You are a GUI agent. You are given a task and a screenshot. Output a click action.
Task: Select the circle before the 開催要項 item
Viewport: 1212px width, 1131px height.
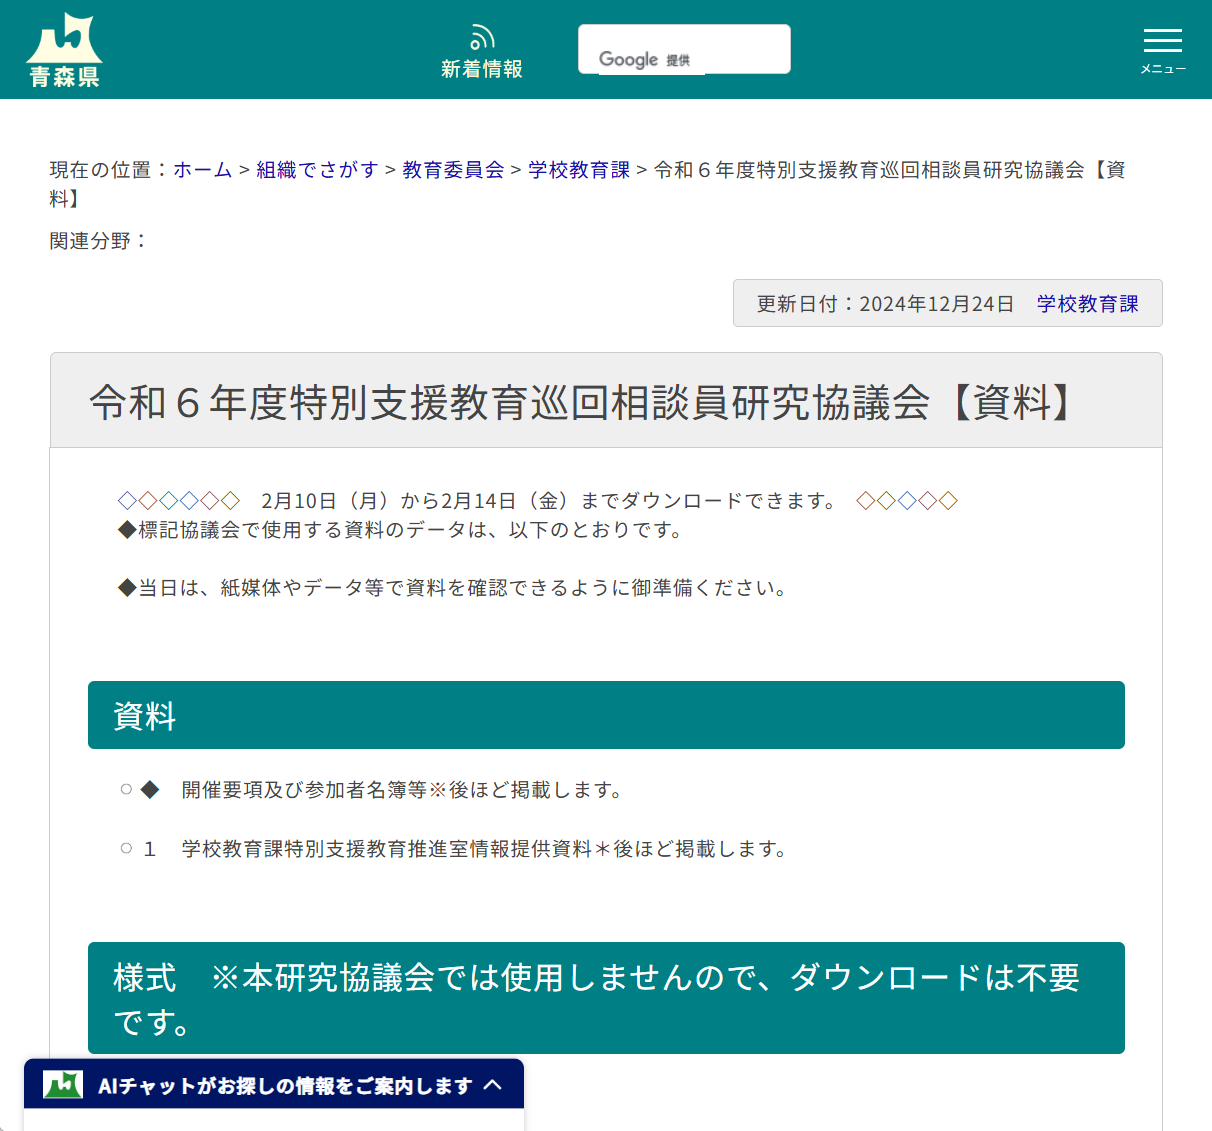tap(124, 789)
